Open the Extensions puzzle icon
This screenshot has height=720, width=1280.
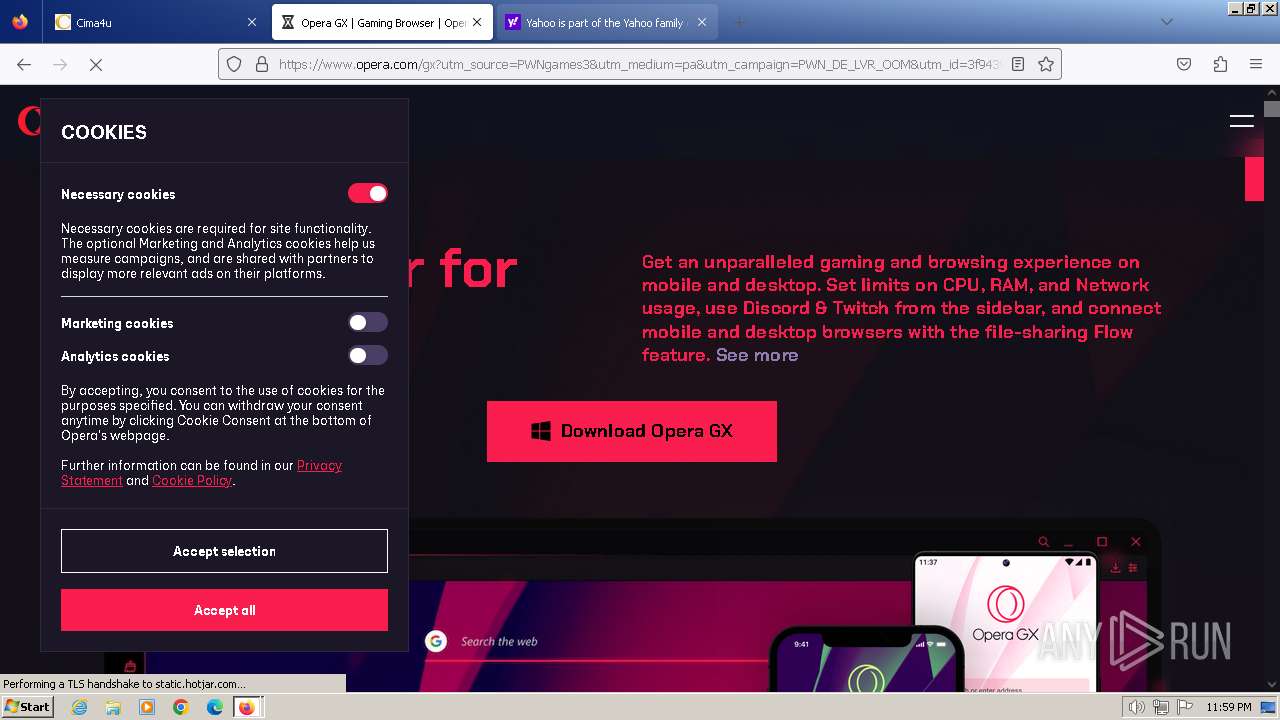pyautogui.click(x=1220, y=64)
